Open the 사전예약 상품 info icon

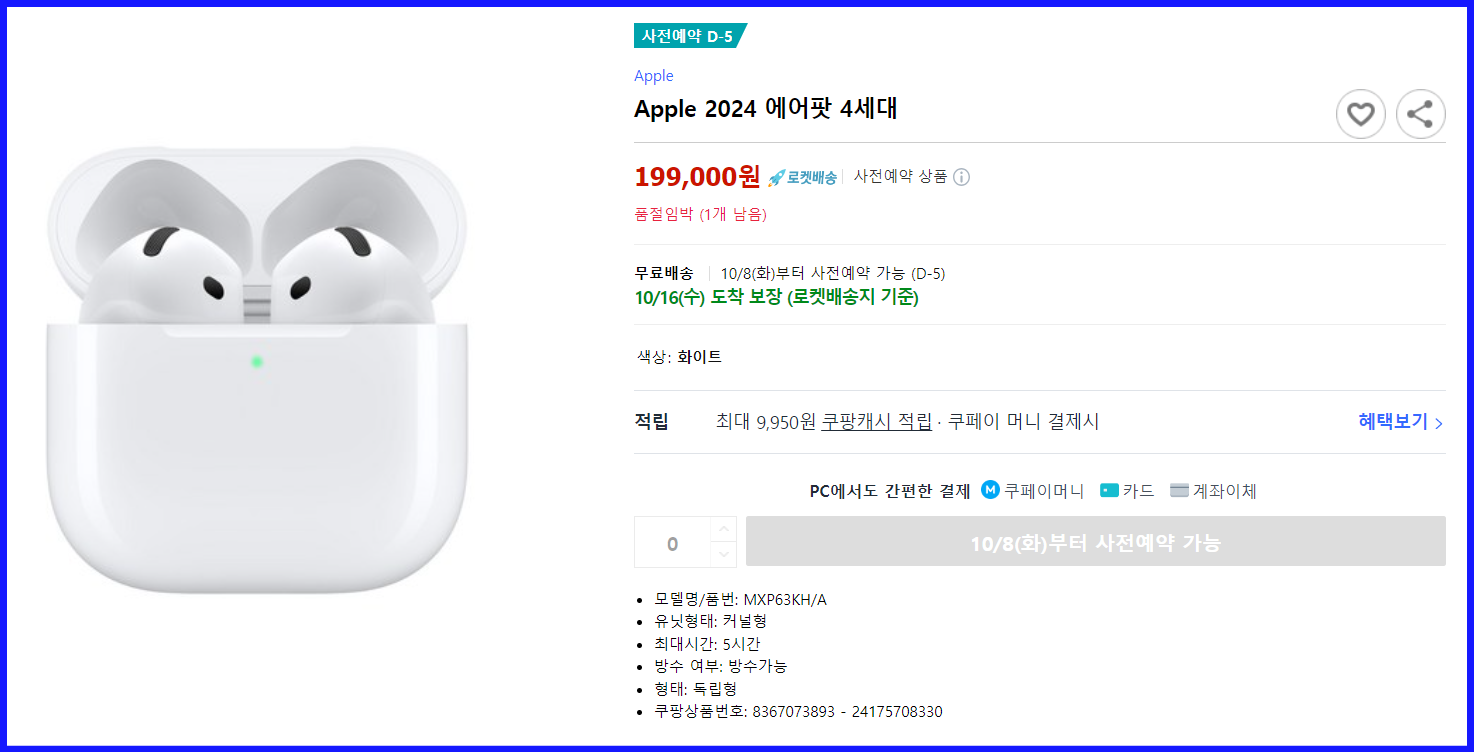point(961,176)
